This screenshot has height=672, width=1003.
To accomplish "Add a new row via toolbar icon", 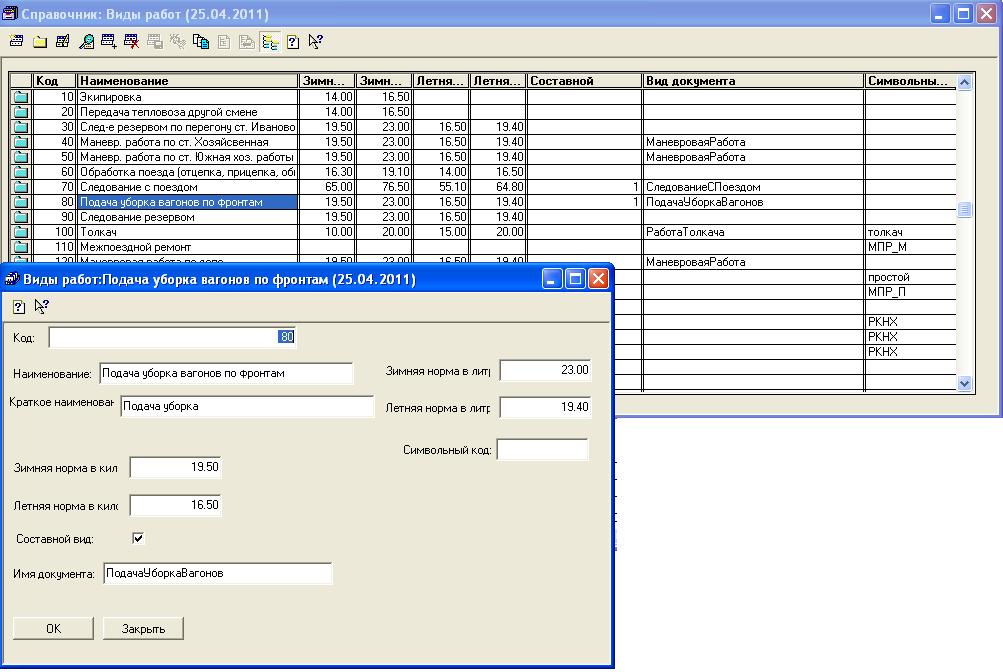I will coord(17,42).
